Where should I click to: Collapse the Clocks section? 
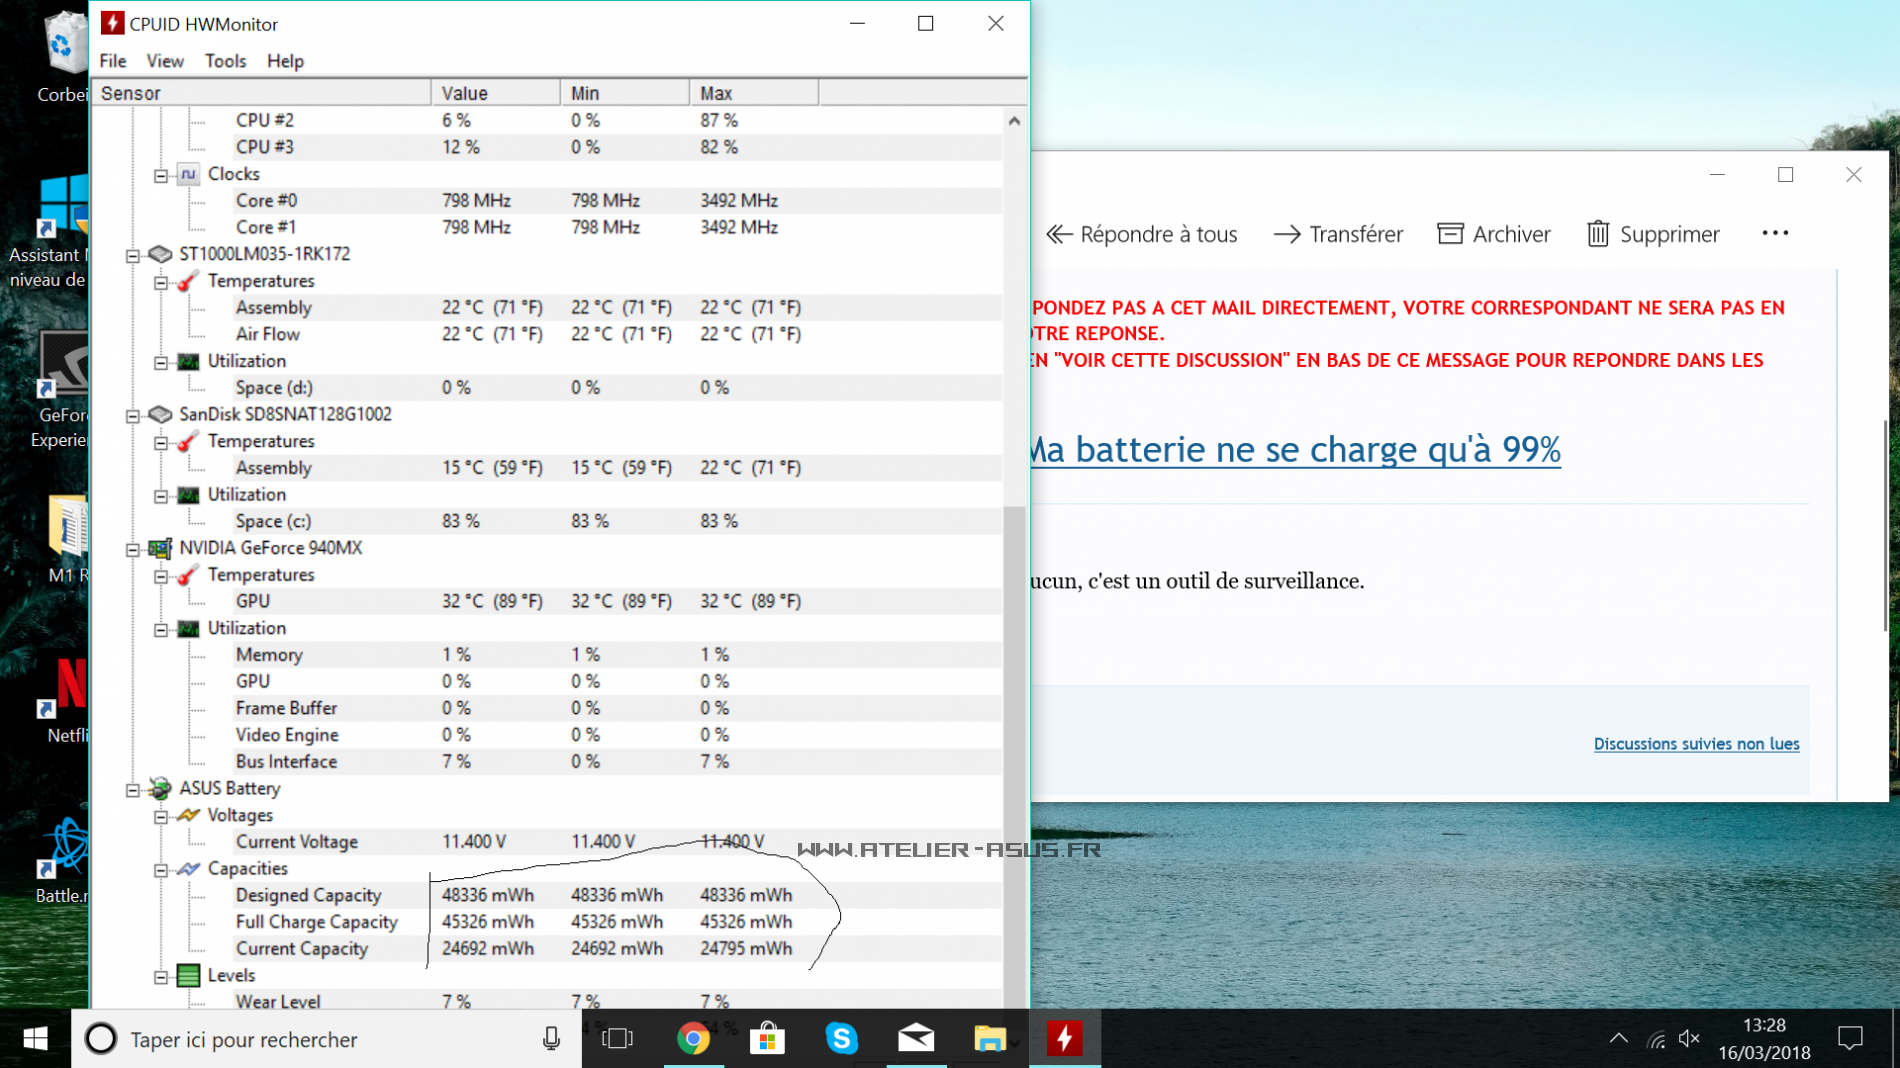coord(161,175)
